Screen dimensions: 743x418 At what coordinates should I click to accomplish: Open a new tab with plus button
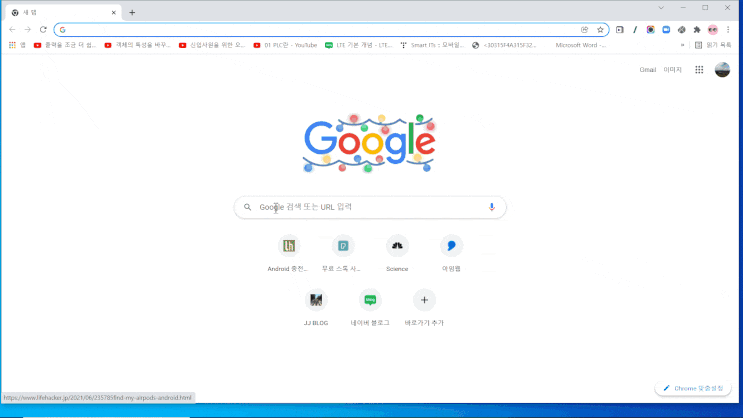point(132,13)
